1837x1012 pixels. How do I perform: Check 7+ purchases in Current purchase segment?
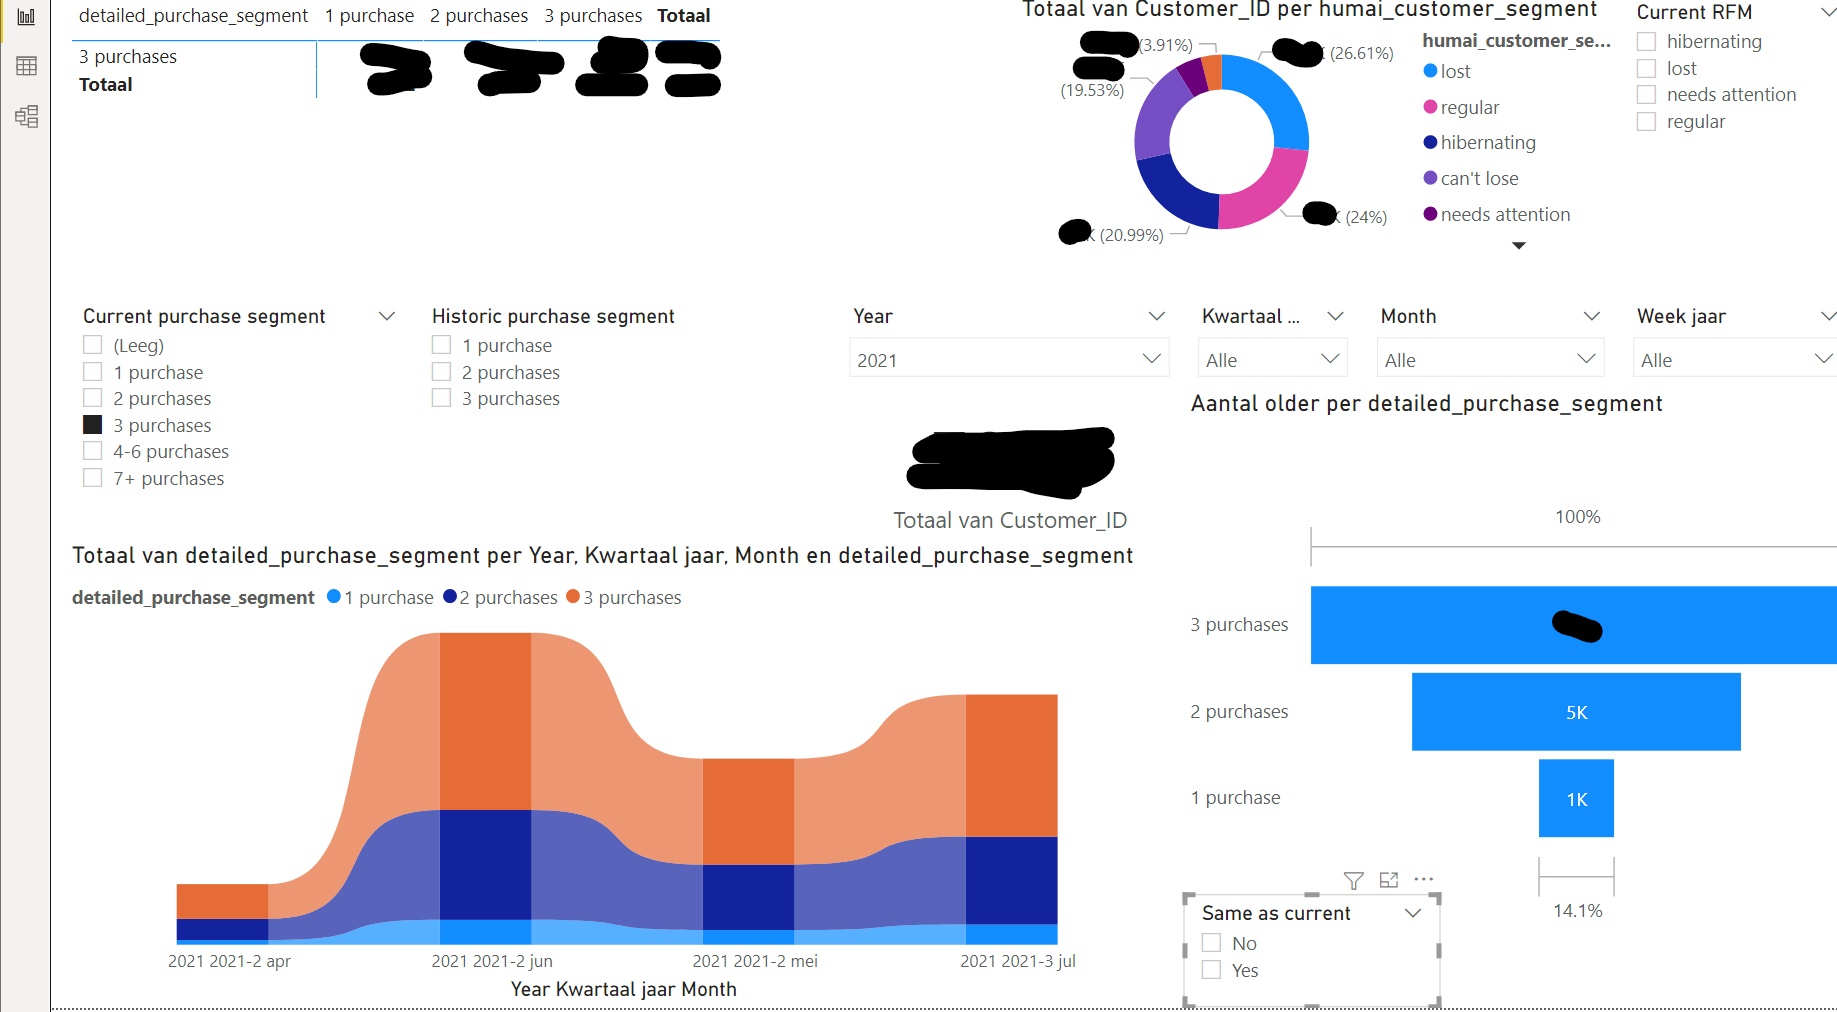tap(93, 478)
